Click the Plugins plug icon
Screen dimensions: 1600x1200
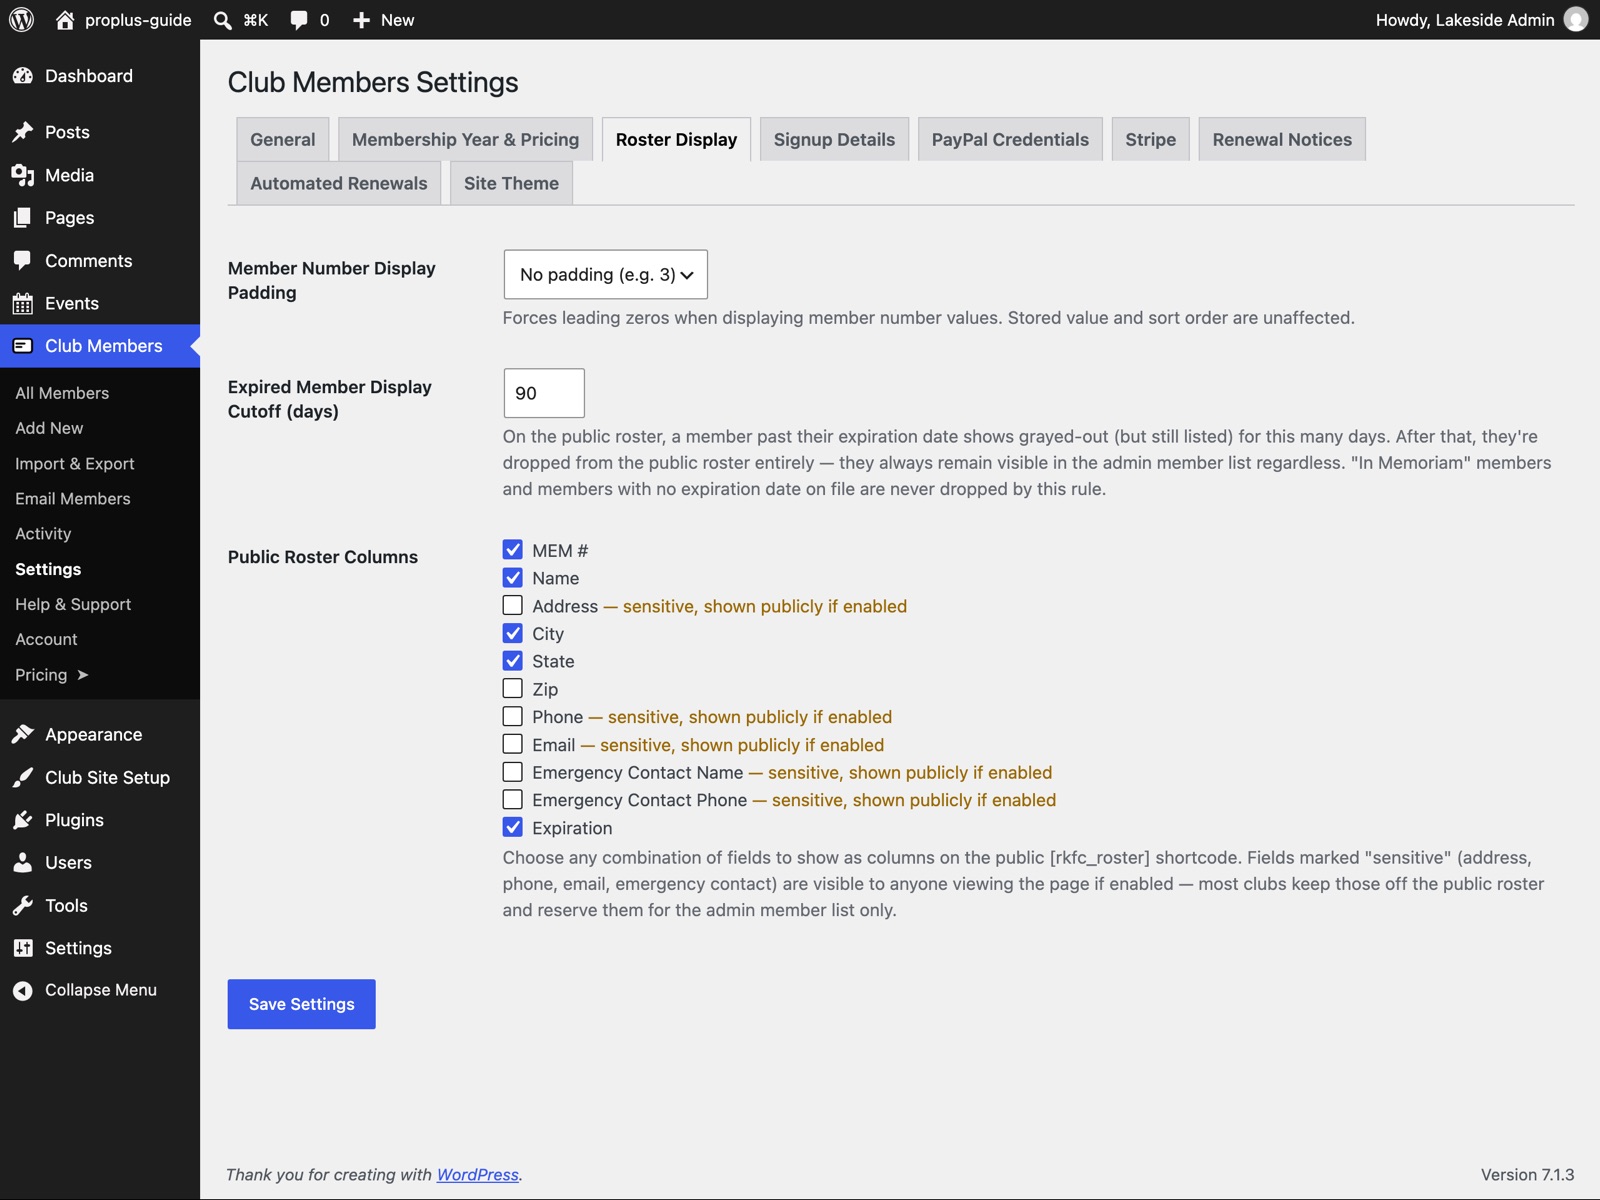pos(23,820)
